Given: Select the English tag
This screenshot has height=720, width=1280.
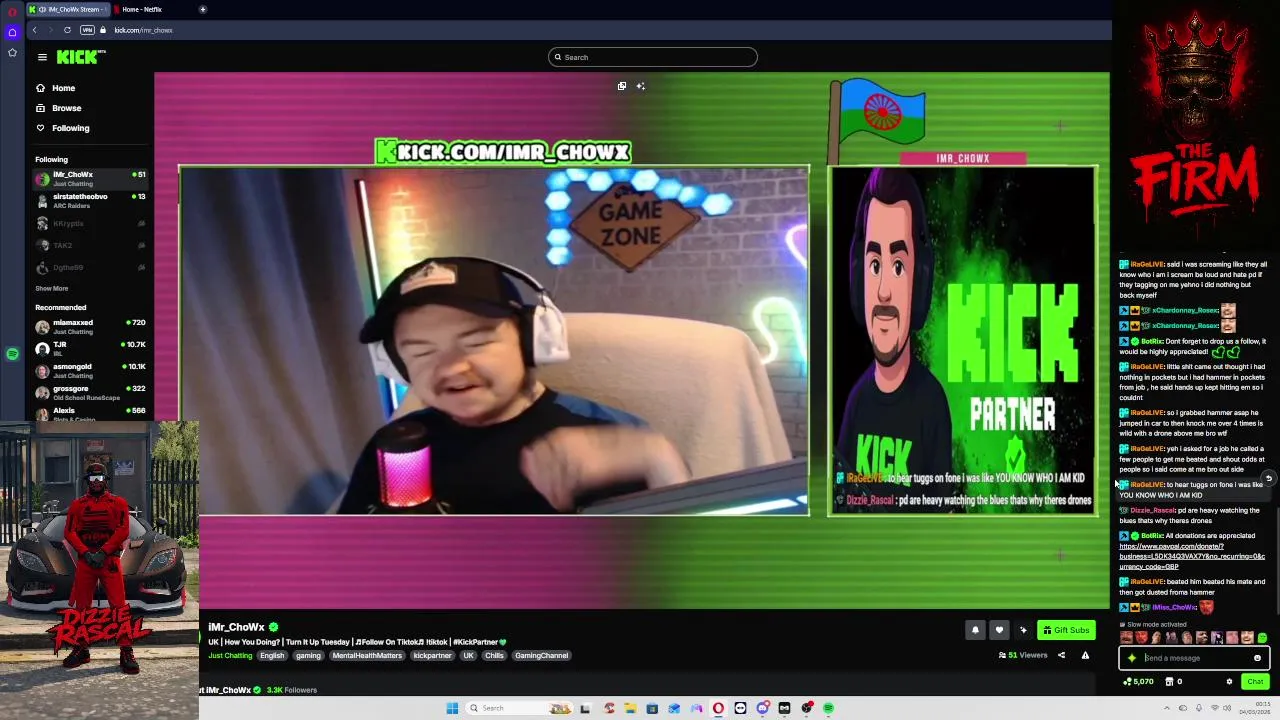Looking at the screenshot, I should pyautogui.click(x=272, y=656).
